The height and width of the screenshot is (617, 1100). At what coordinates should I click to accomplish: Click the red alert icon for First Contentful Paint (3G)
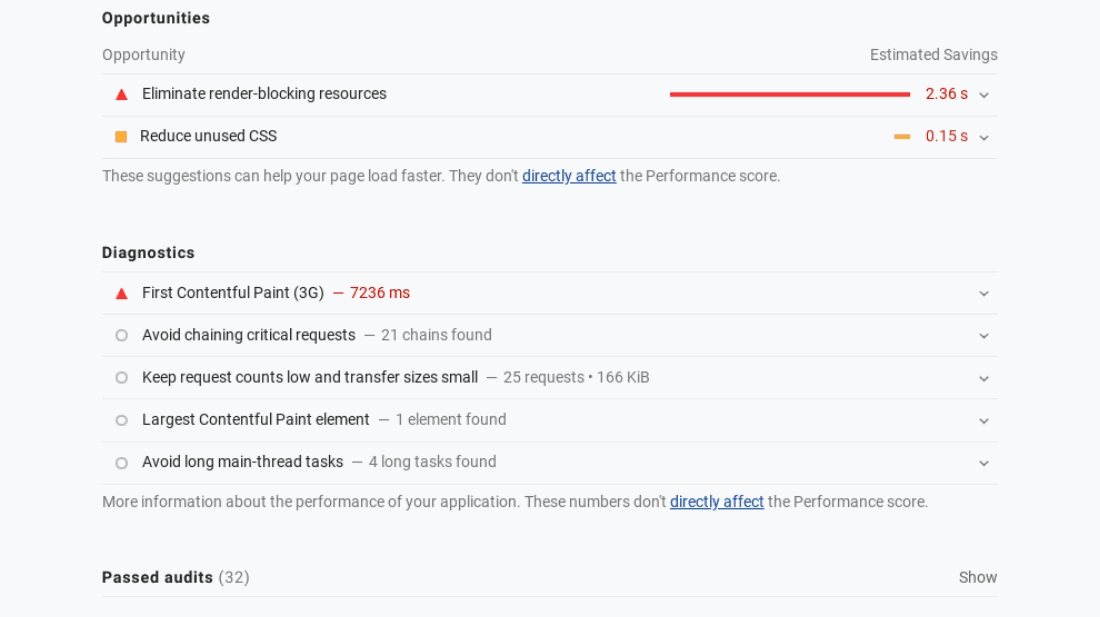[121, 293]
